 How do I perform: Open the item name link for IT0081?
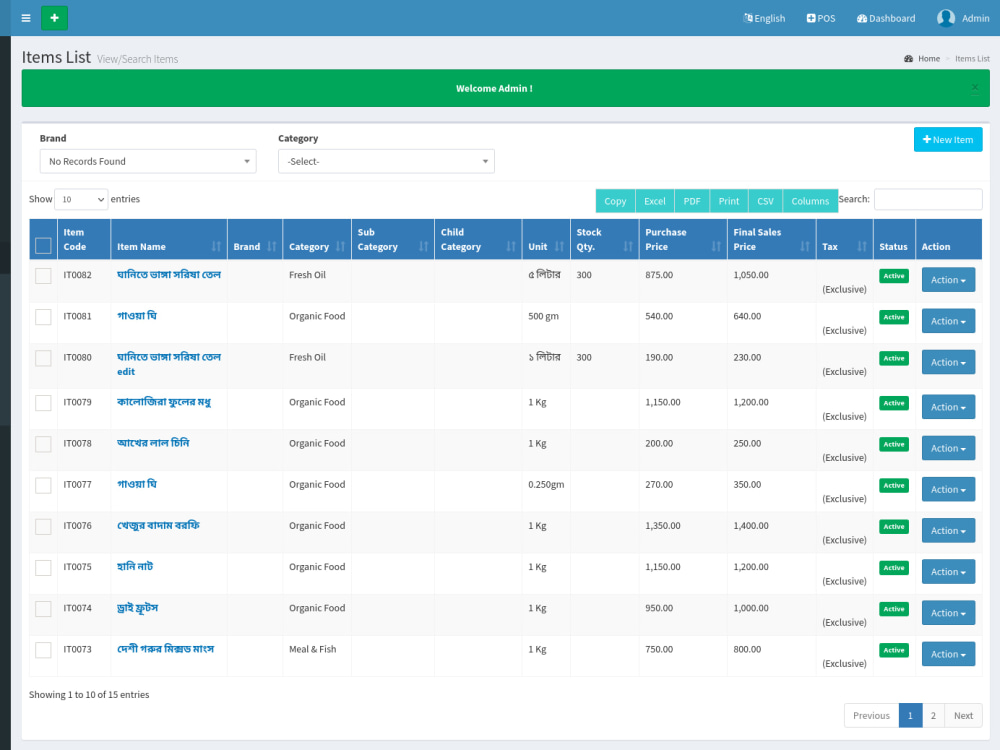[x=136, y=316]
